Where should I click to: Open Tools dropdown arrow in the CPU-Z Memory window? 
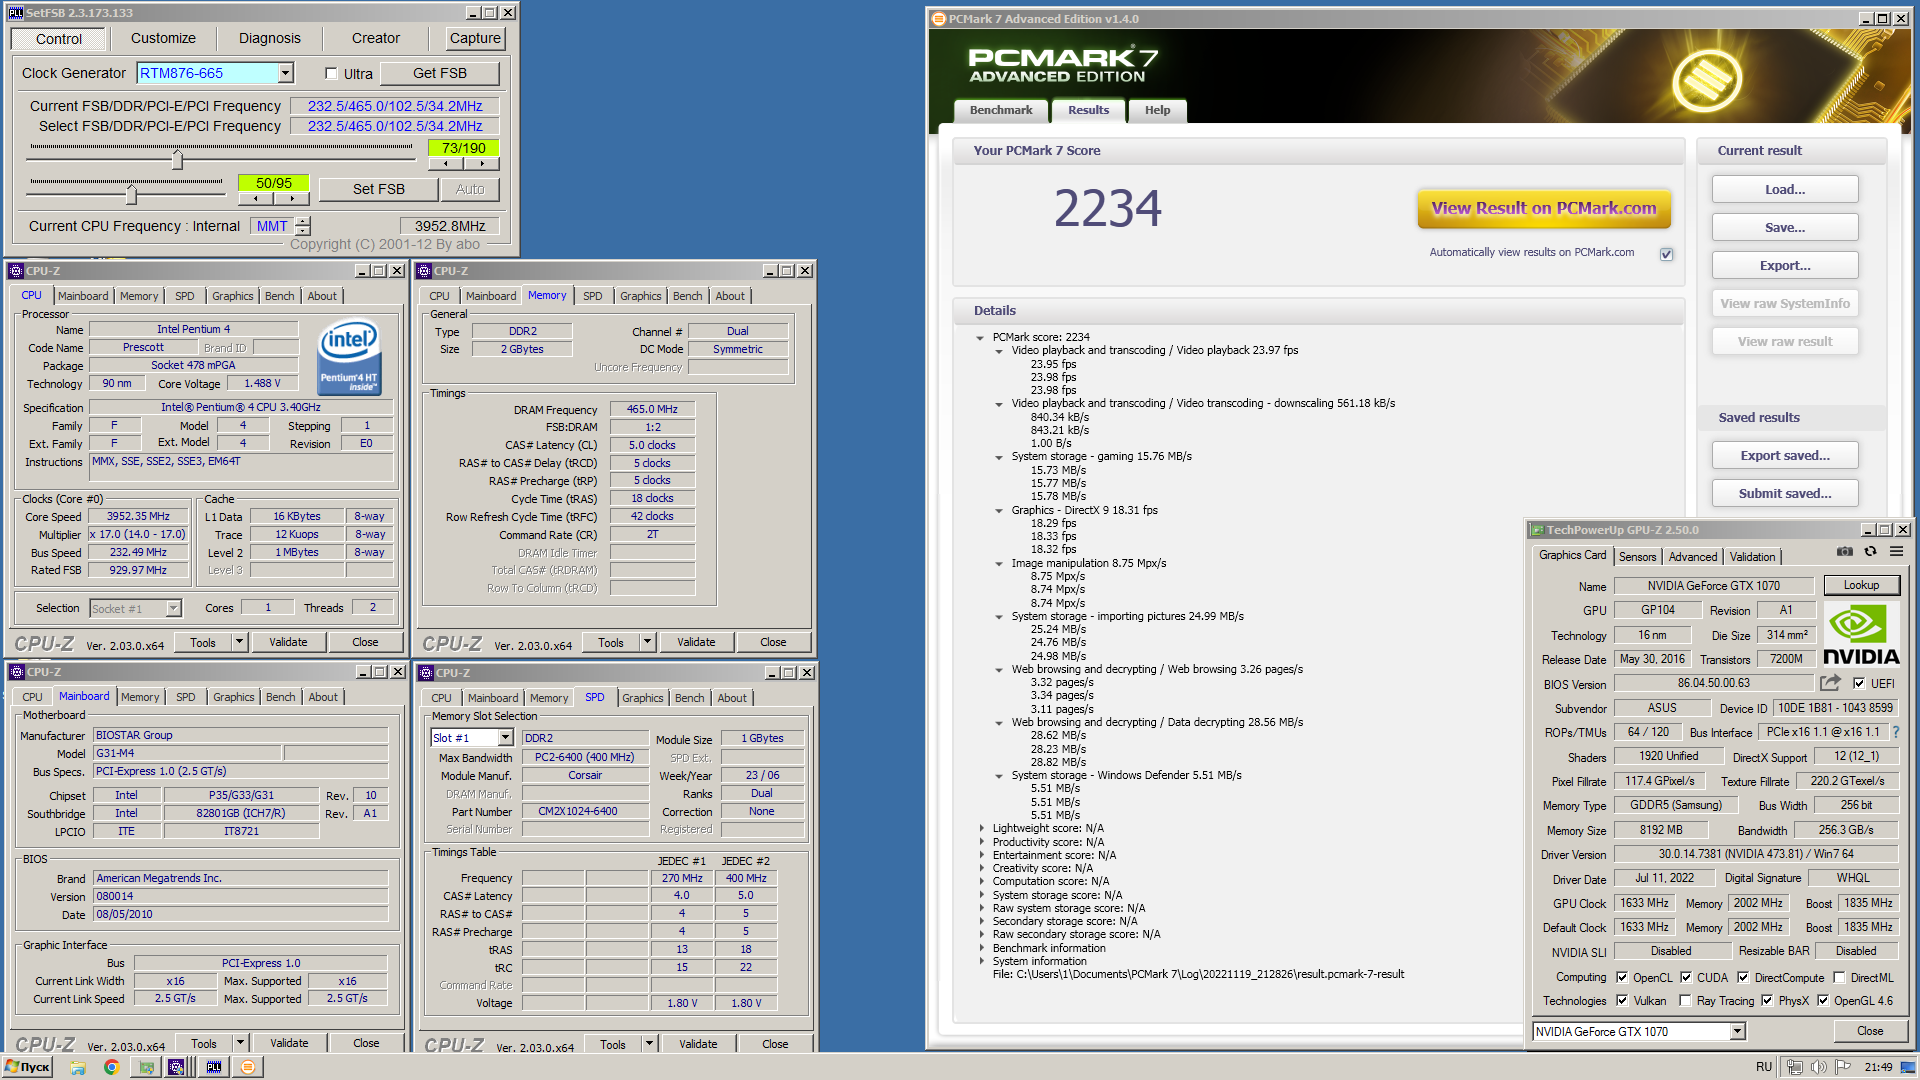click(x=648, y=642)
